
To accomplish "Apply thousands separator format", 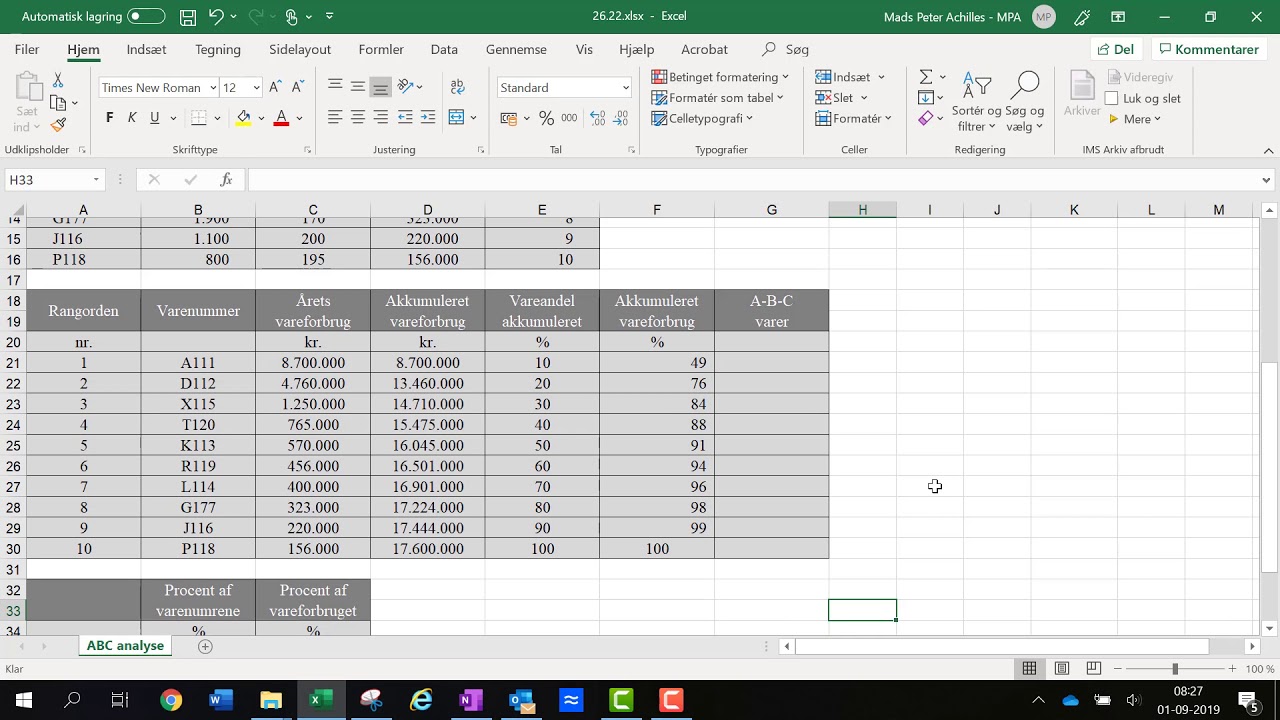I will coord(569,118).
